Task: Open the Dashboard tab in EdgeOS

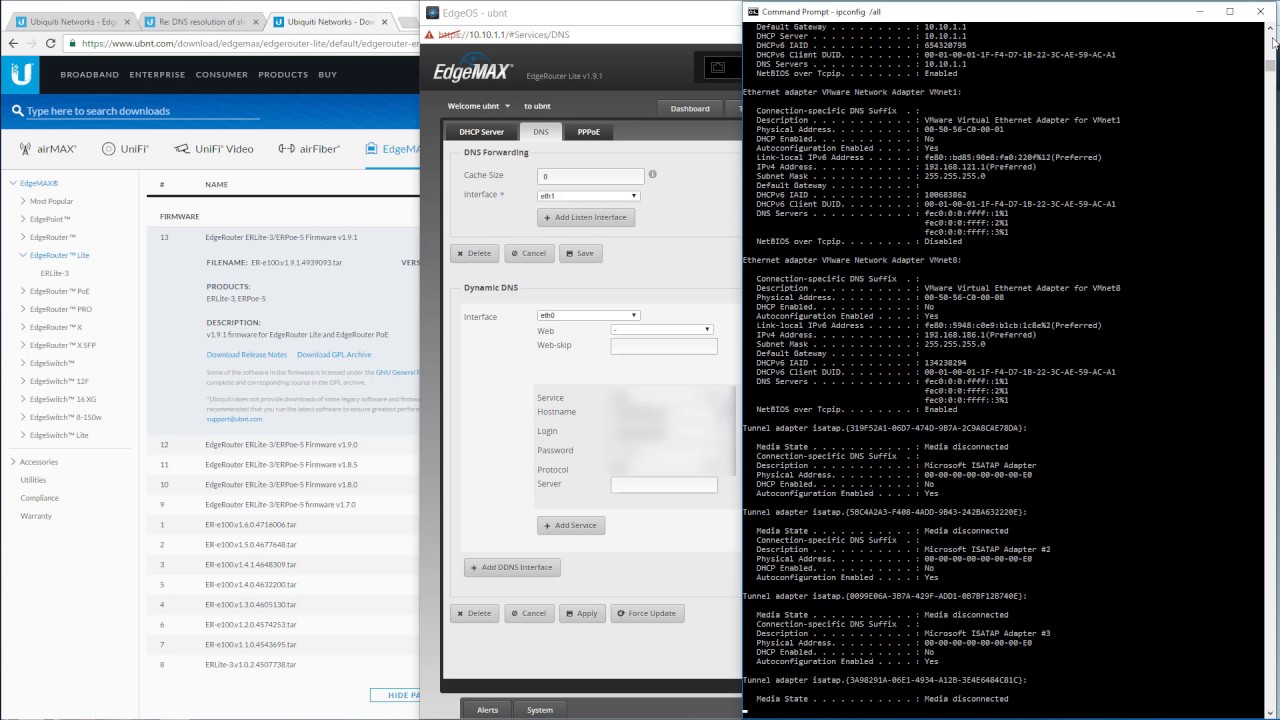Action: [x=690, y=108]
